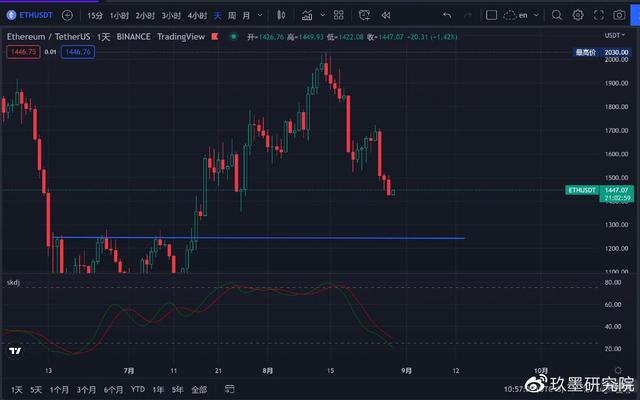Click the 2000.00 price axis label
The height and width of the screenshot is (400, 640).
point(616,60)
